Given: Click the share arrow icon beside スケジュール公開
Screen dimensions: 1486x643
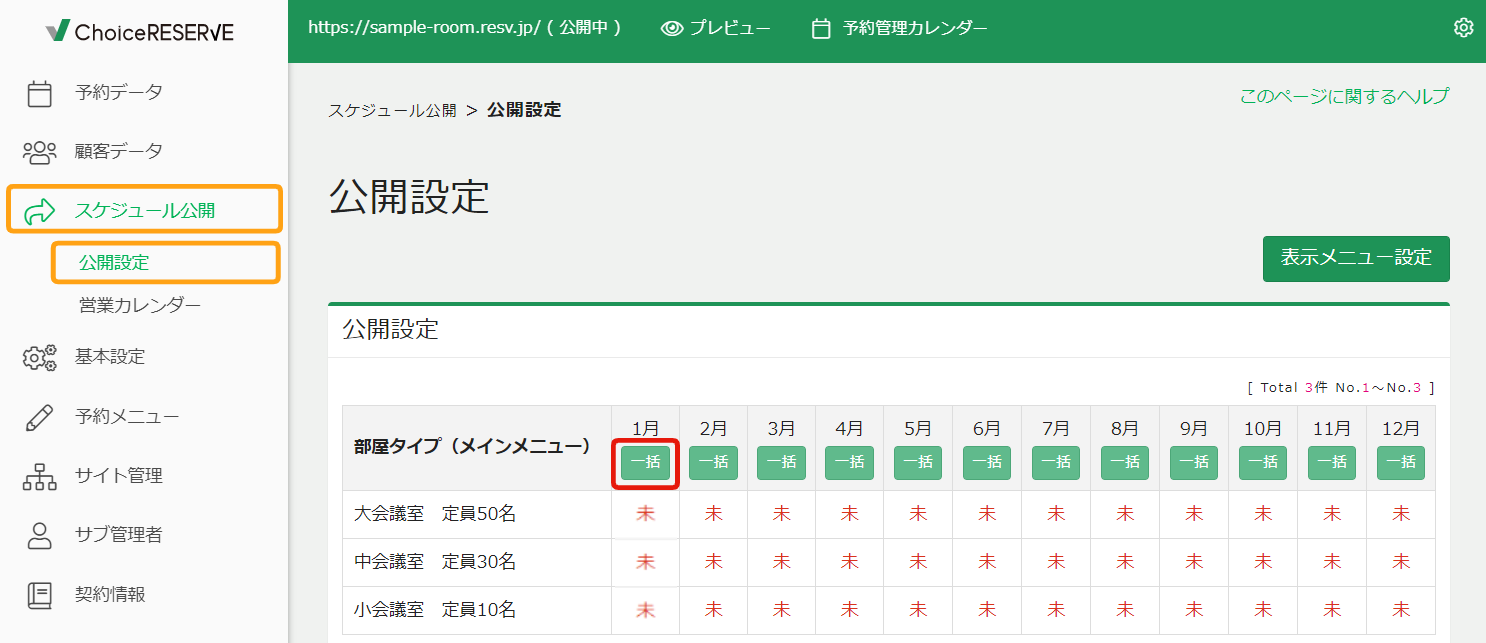Looking at the screenshot, I should pos(39,211).
